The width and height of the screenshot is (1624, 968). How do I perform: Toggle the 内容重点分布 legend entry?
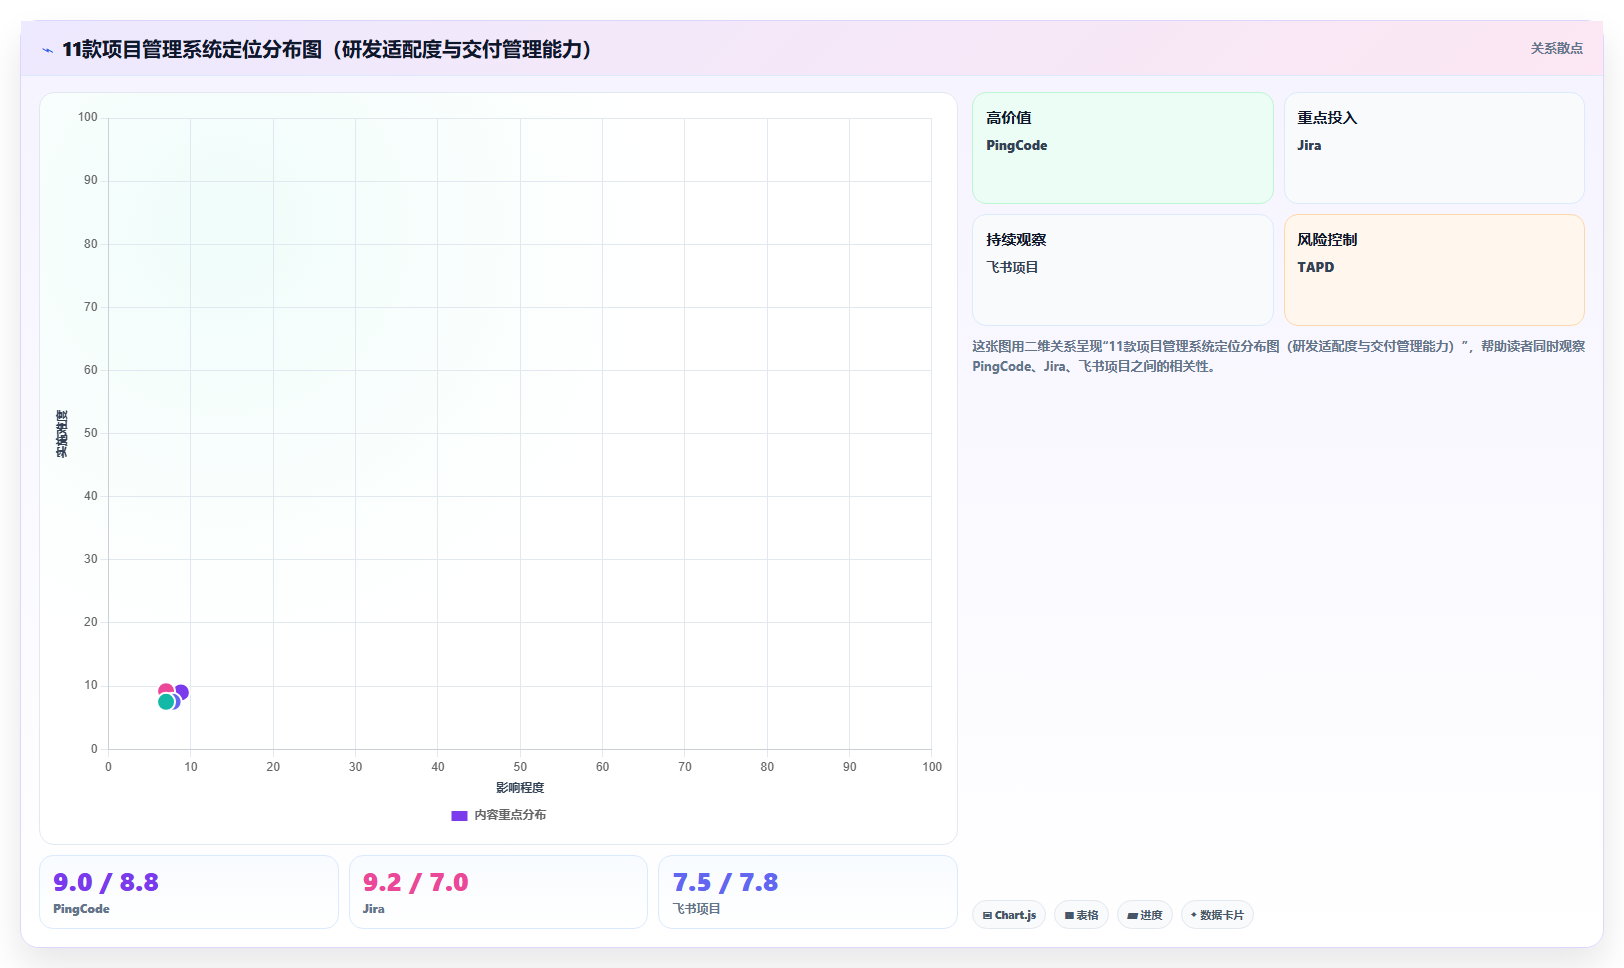pyautogui.click(x=499, y=815)
